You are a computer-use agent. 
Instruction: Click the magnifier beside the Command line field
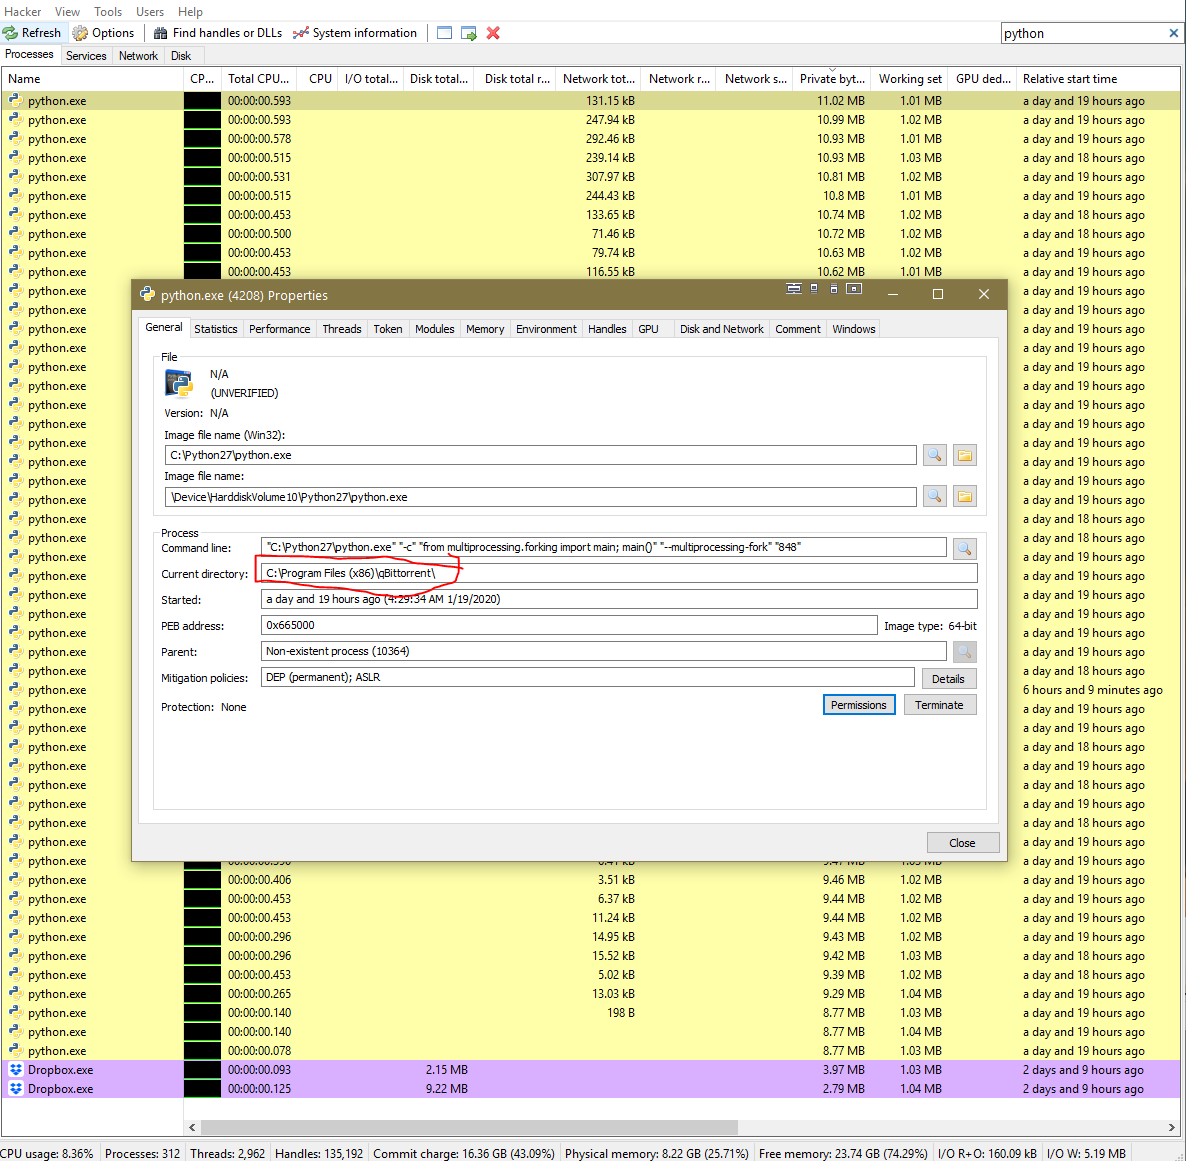[963, 547]
